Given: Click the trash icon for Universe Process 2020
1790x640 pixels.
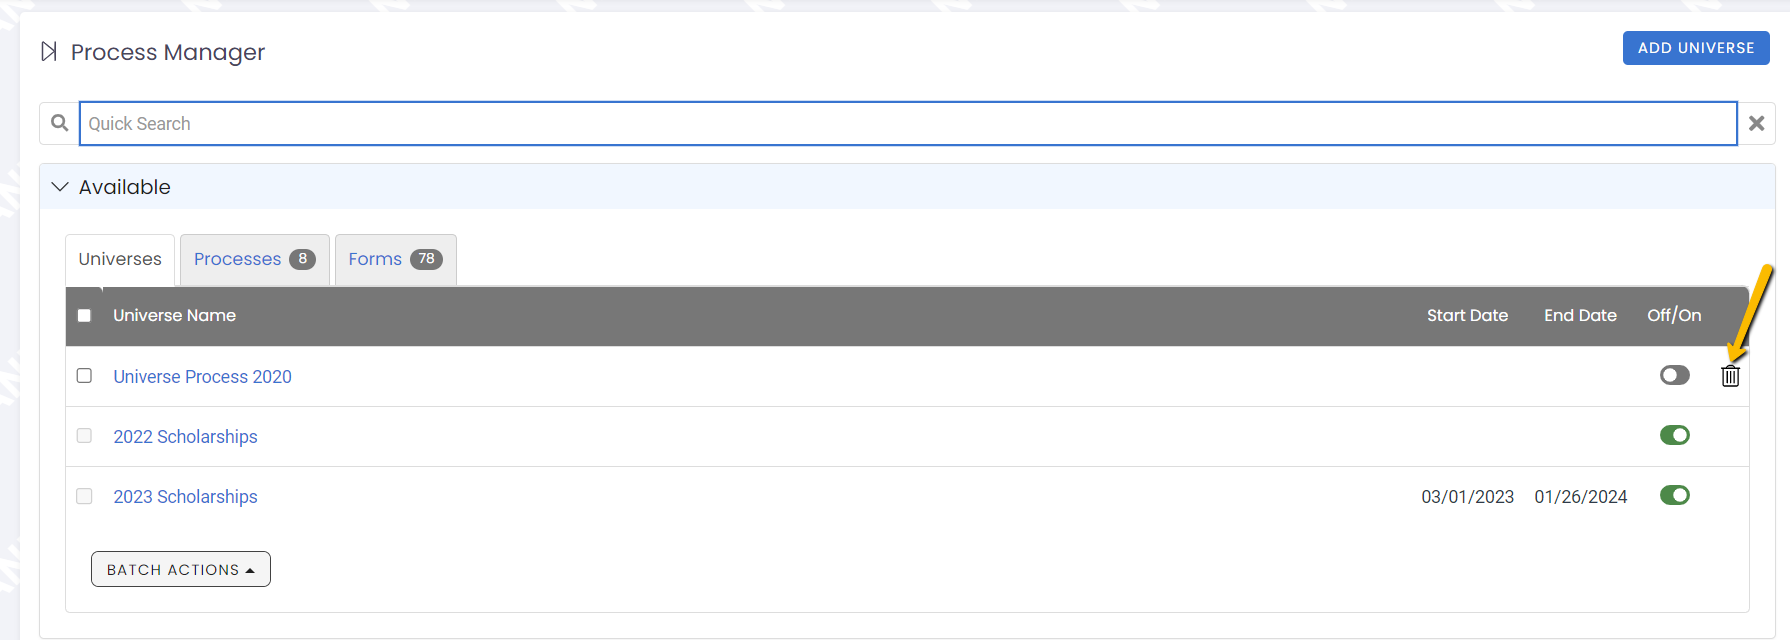Looking at the screenshot, I should [x=1730, y=376].
